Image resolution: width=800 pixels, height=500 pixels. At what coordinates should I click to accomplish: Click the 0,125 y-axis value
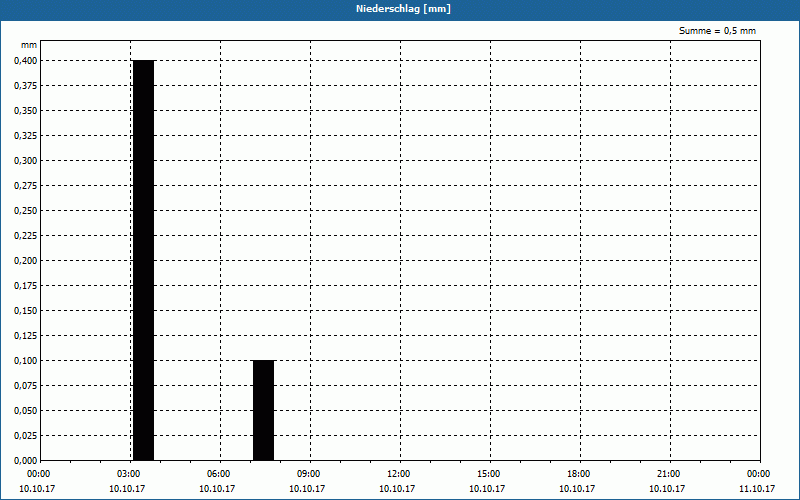26,336
